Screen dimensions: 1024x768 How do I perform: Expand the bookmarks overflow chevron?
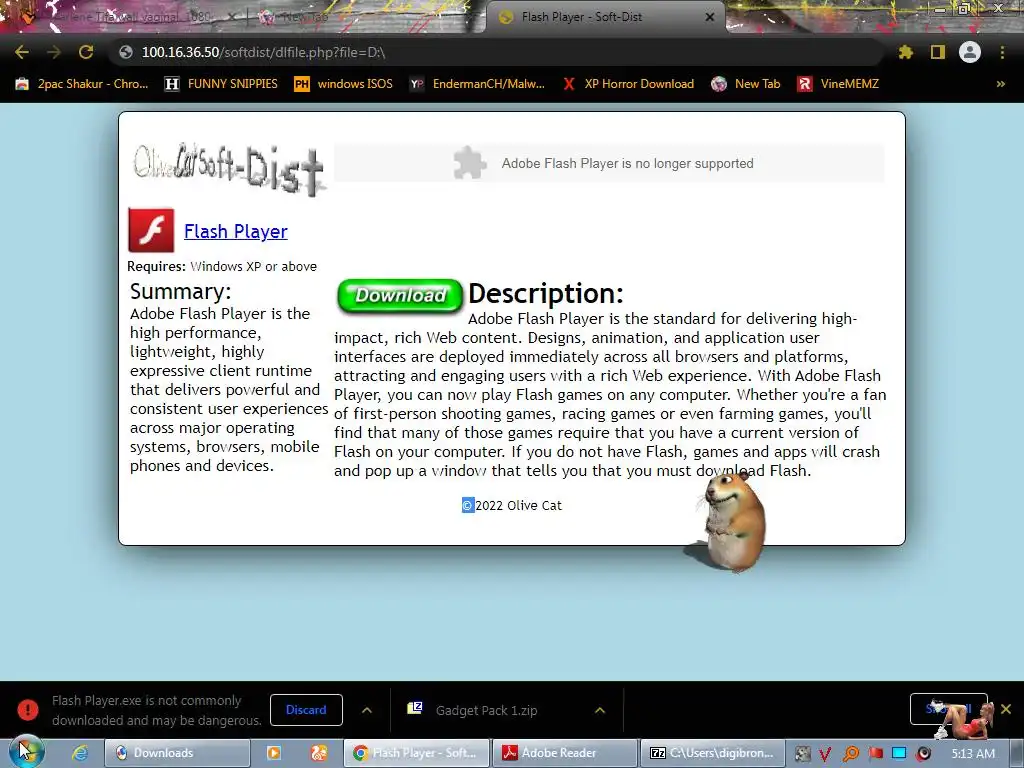1000,84
